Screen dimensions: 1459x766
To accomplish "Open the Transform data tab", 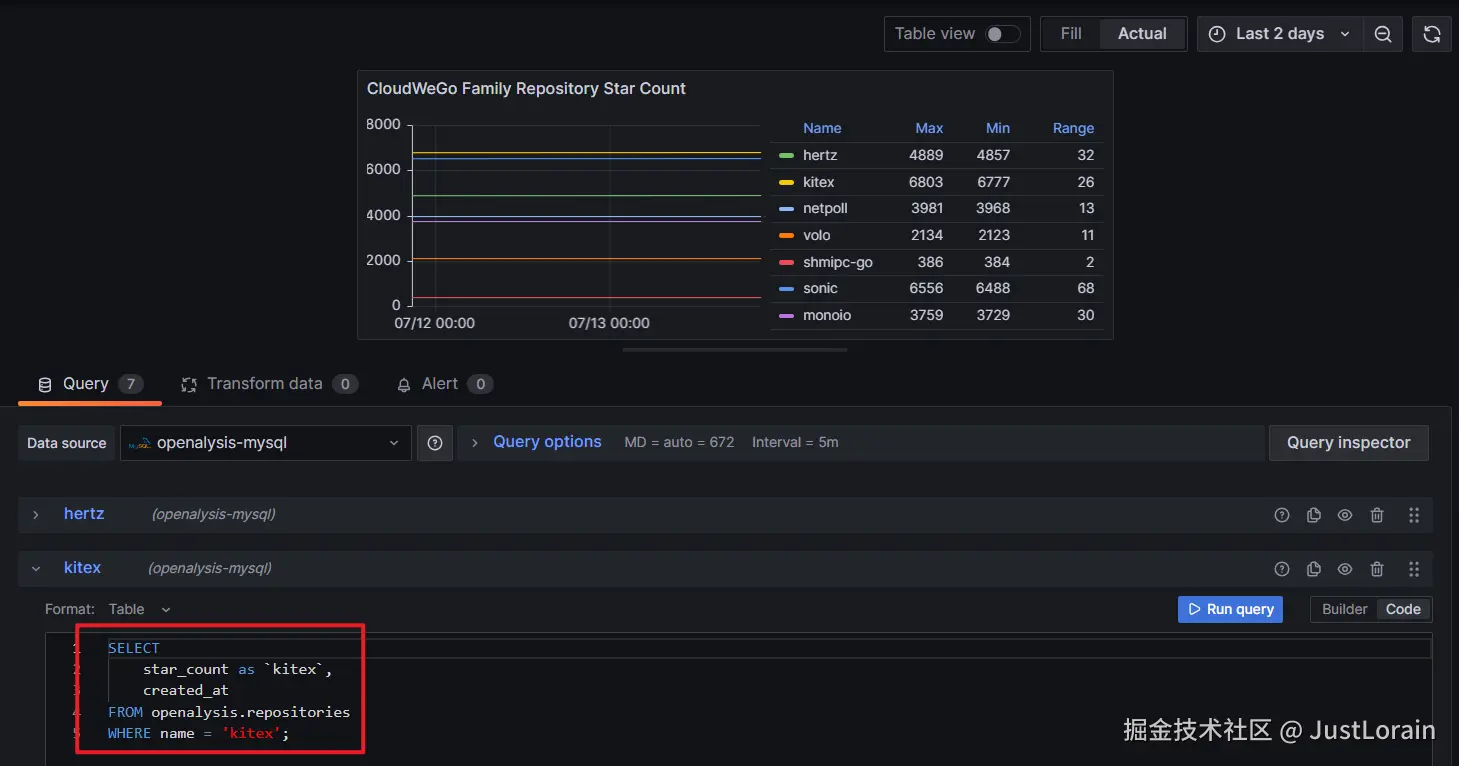I will tap(268, 384).
